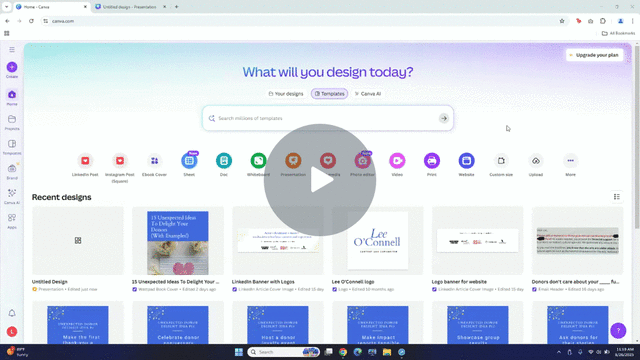Viewport: 640px width, 360px height.
Task: Open a new browser tab
Action: click(x=176, y=7)
